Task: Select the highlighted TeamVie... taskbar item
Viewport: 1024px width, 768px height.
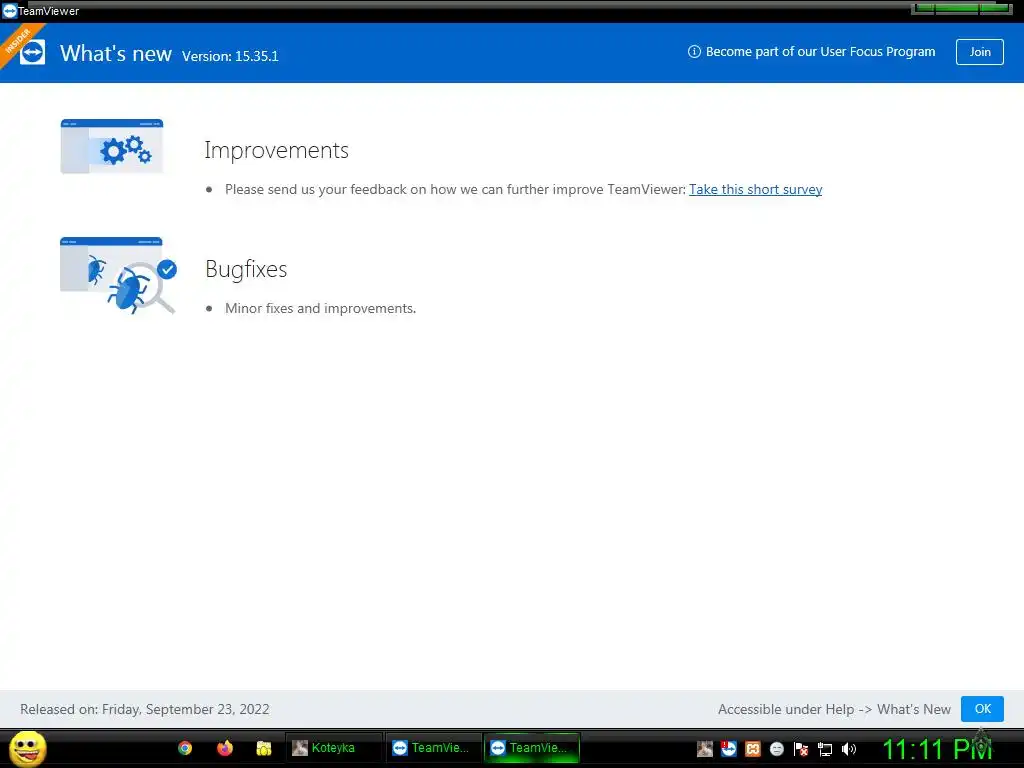Action: (x=532, y=748)
